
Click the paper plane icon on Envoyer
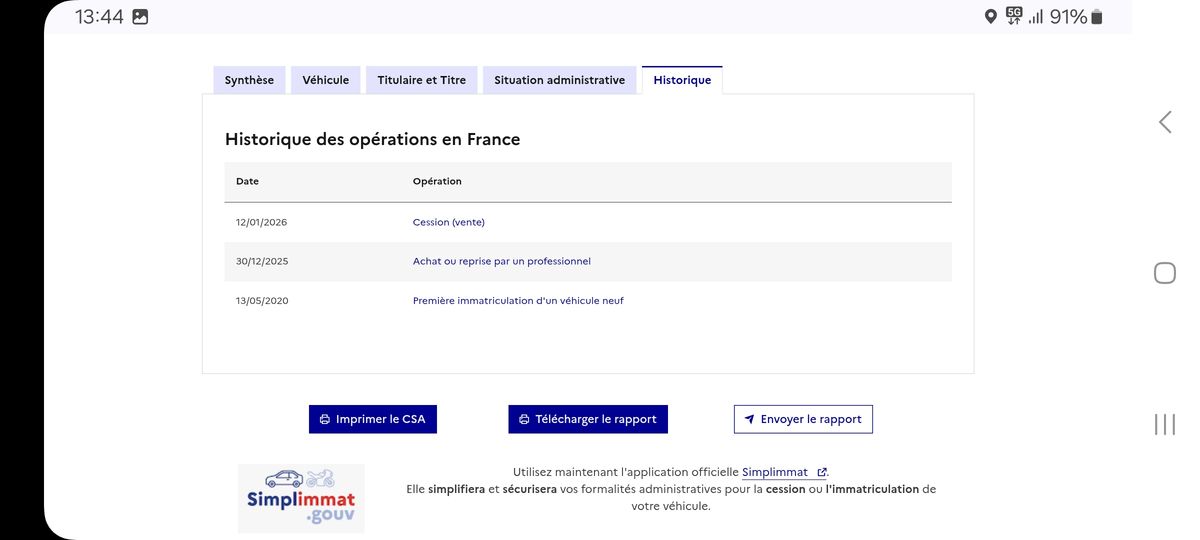749,420
